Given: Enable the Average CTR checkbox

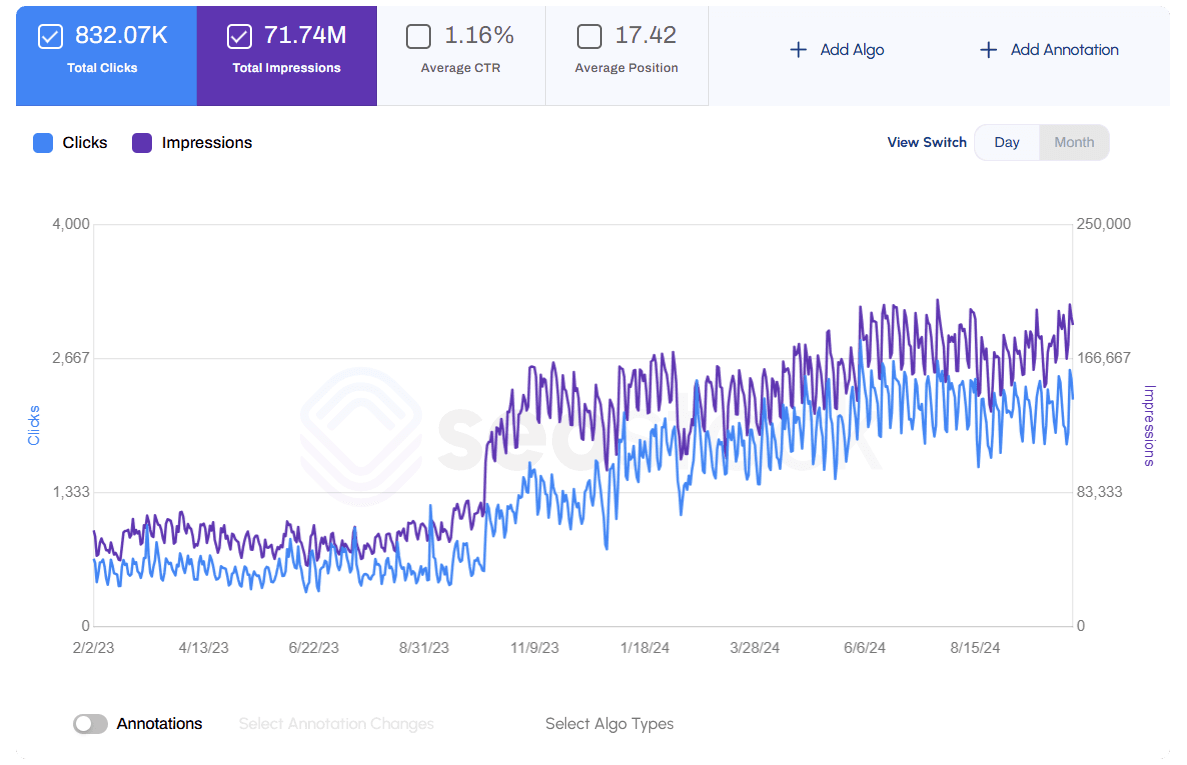Looking at the screenshot, I should click(x=419, y=36).
